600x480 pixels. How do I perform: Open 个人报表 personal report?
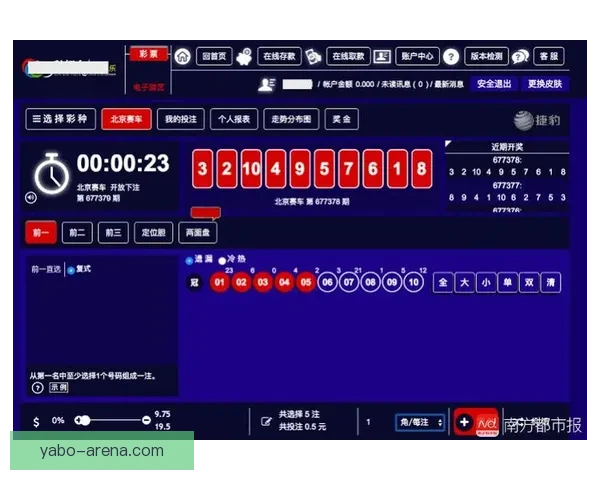pyautogui.click(x=234, y=119)
